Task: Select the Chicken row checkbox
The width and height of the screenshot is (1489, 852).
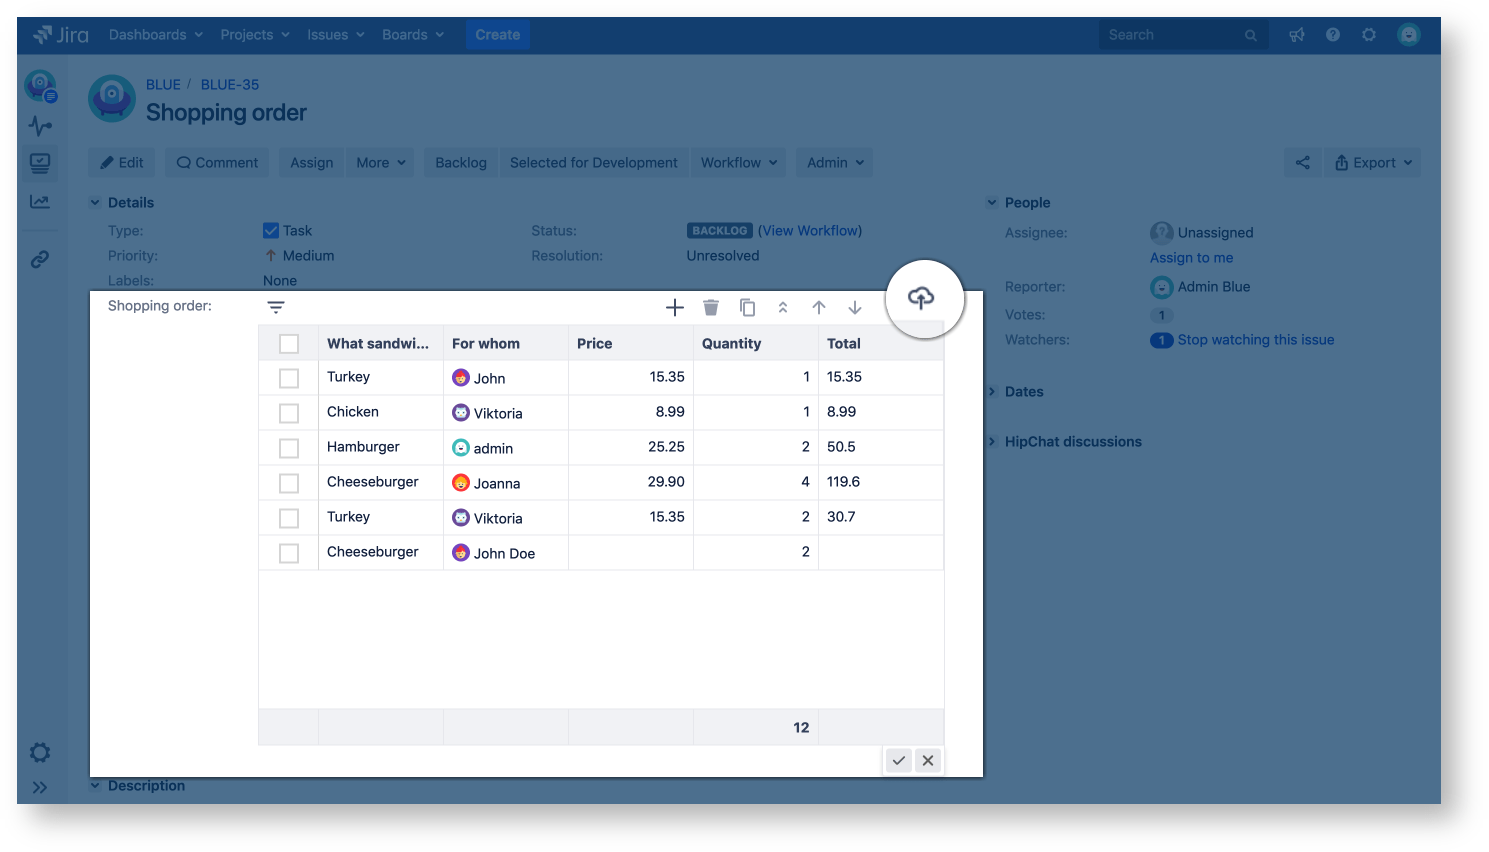Action: [x=289, y=413]
